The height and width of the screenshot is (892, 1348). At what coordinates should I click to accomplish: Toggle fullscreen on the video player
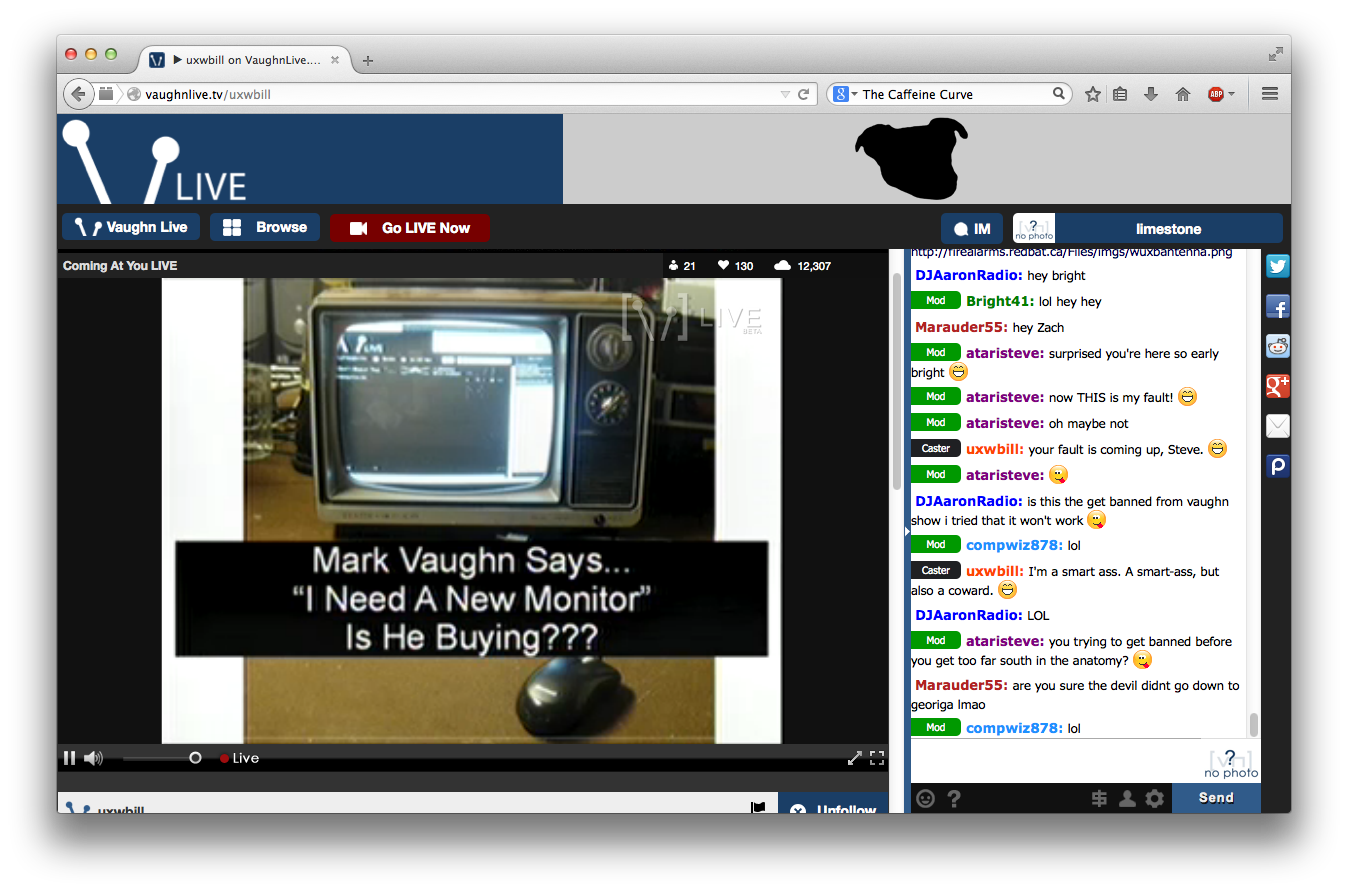pyautogui.click(x=877, y=758)
